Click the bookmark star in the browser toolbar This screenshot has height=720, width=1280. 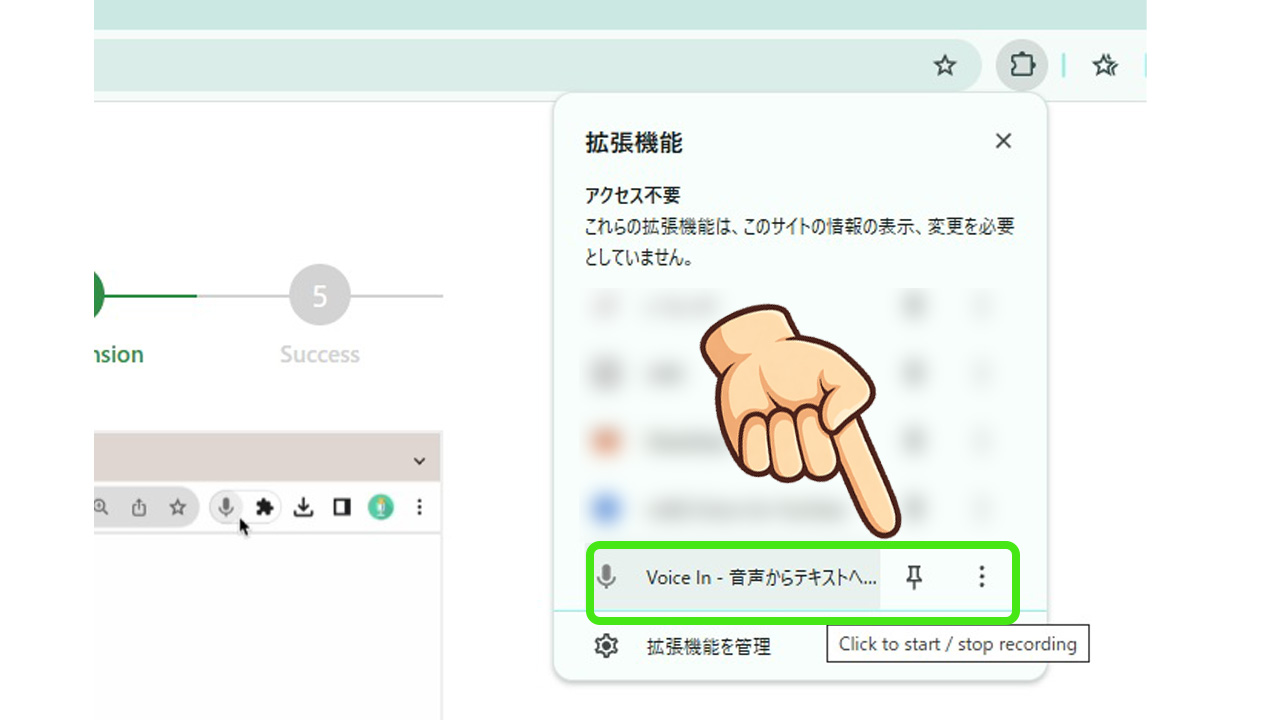tap(945, 64)
